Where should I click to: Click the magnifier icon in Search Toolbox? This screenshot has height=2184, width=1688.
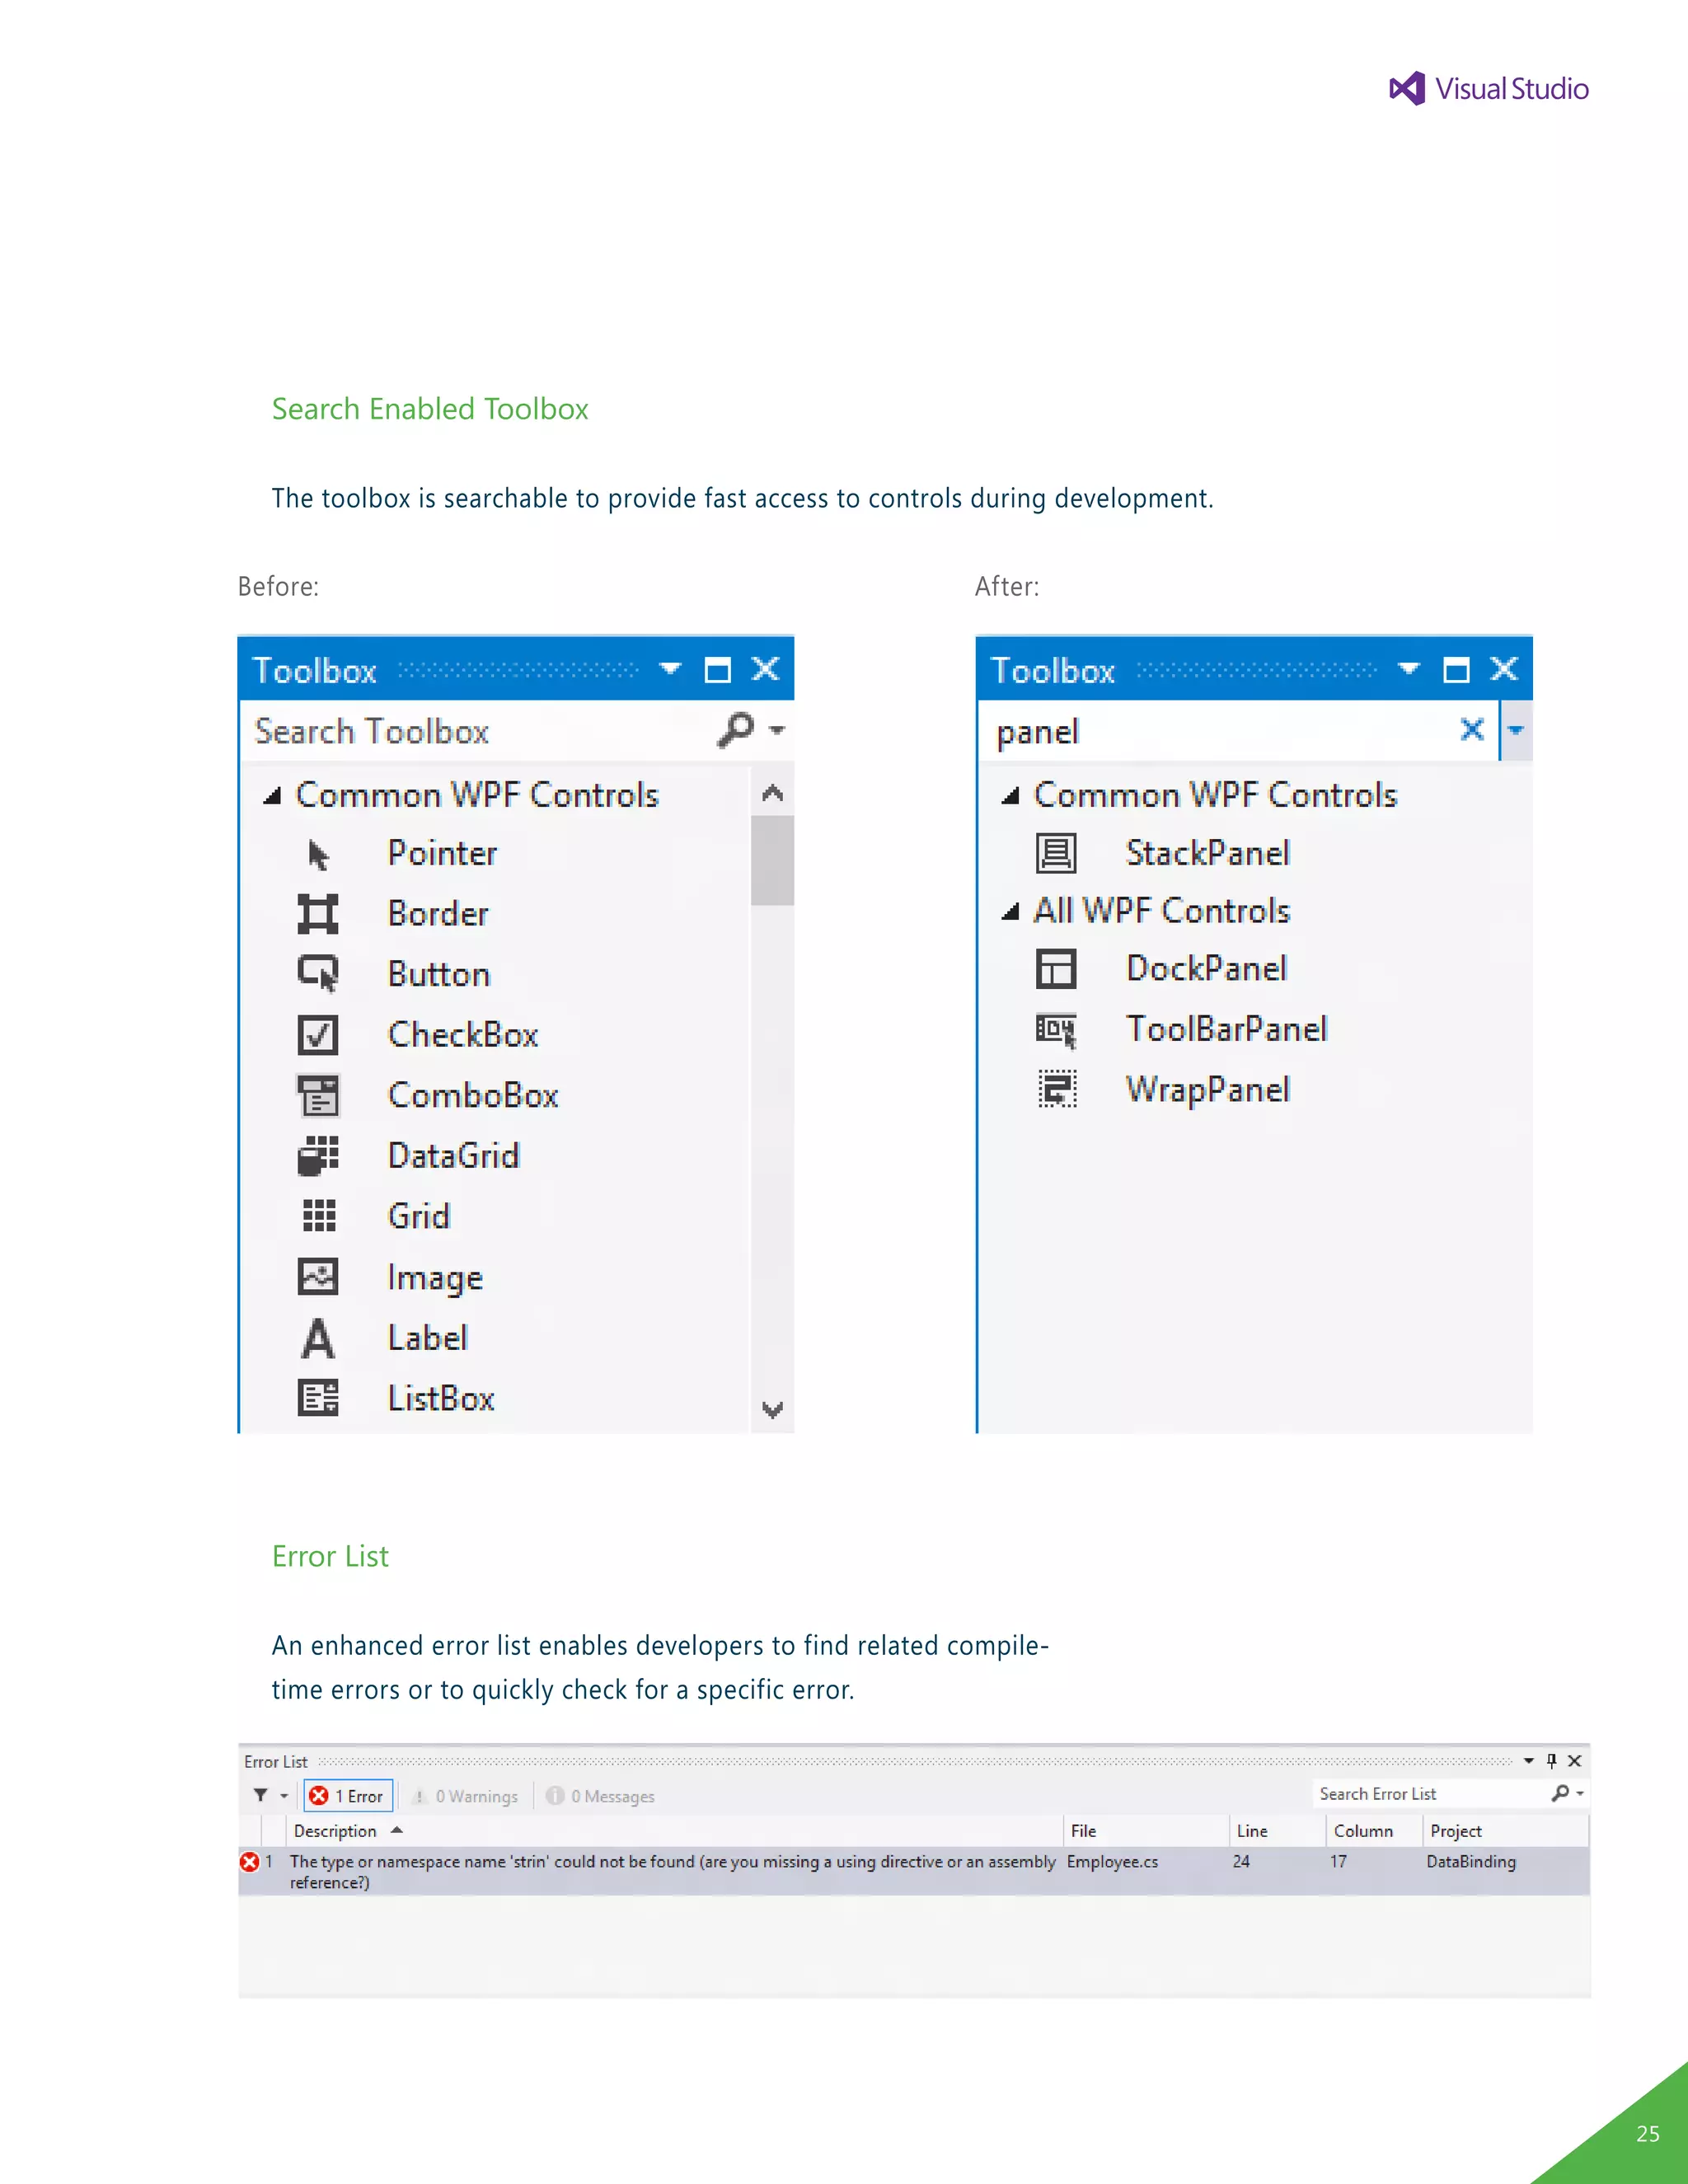[735, 730]
